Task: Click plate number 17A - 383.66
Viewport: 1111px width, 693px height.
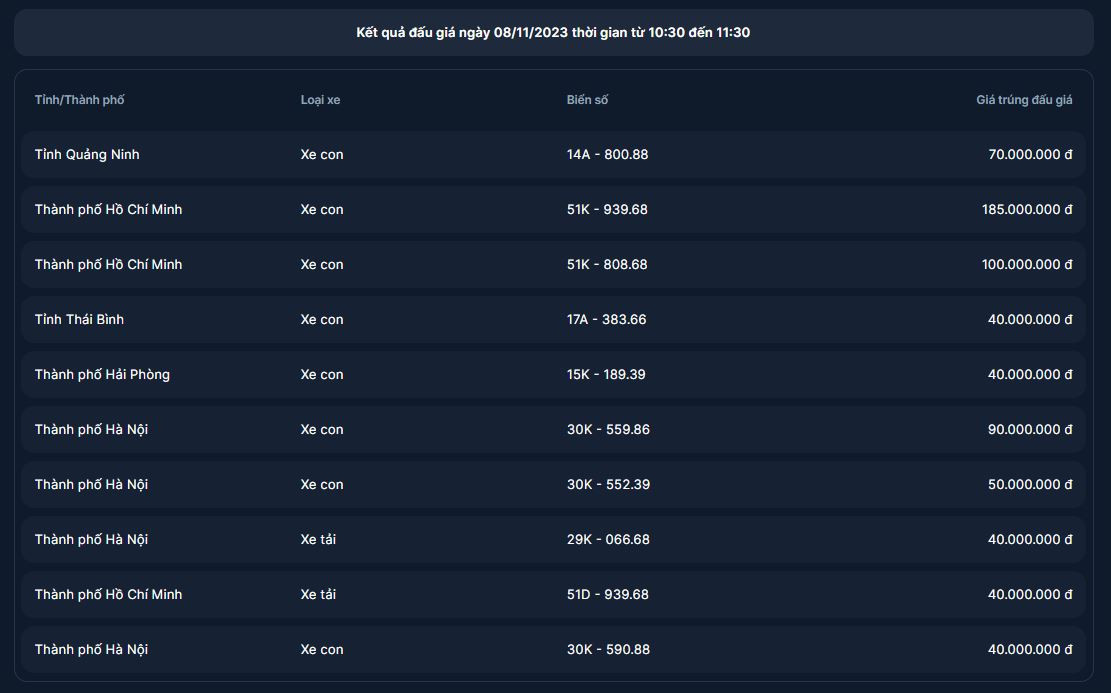Action: coord(606,320)
